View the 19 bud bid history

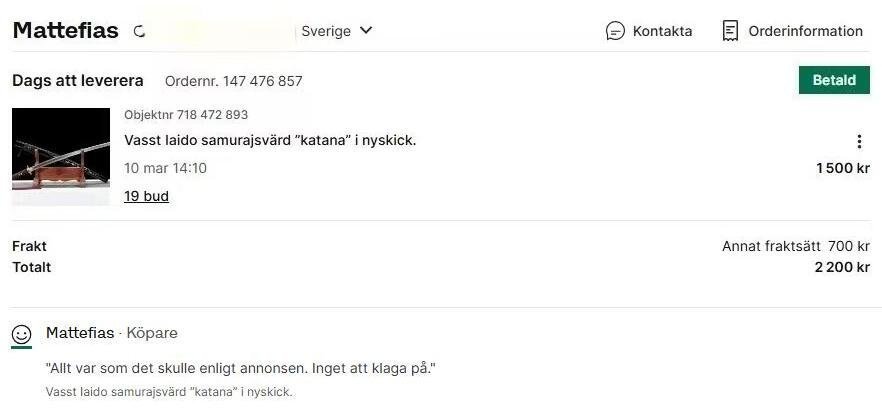coord(146,196)
